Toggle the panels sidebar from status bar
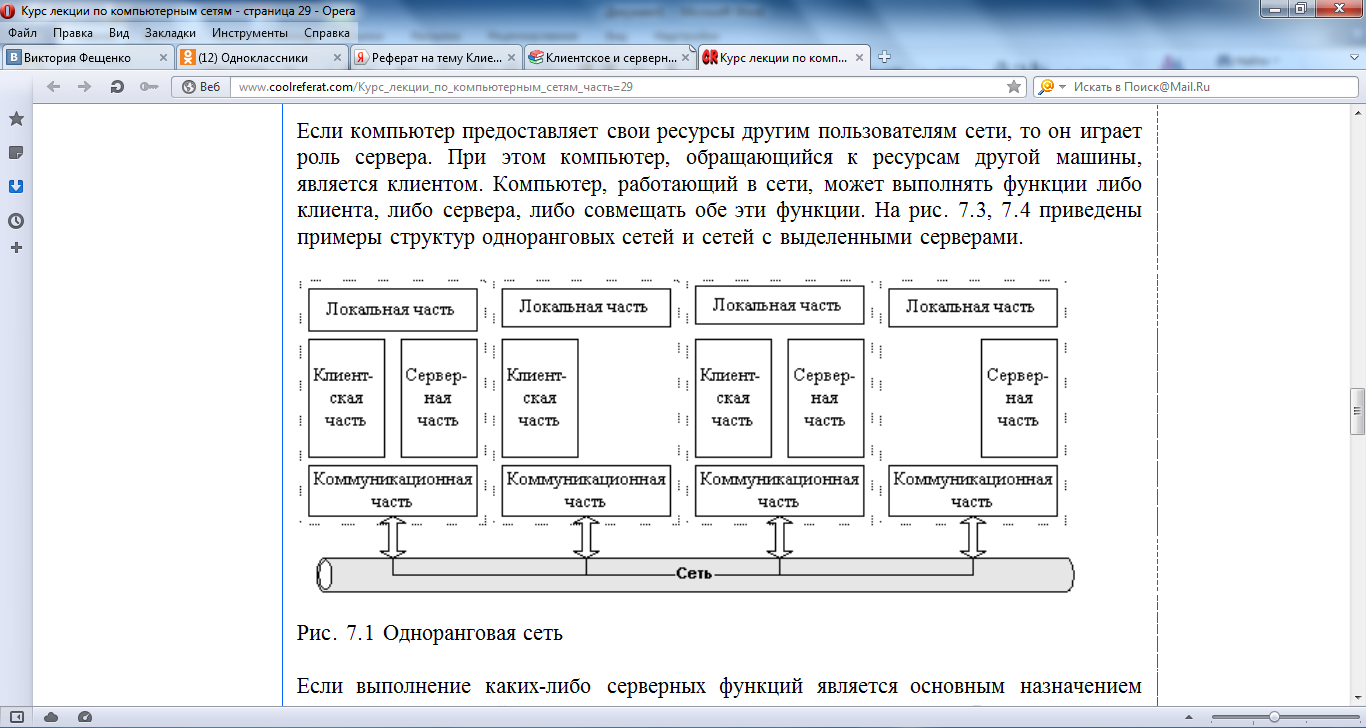Viewport: 1366px width, 728px height. [18, 717]
